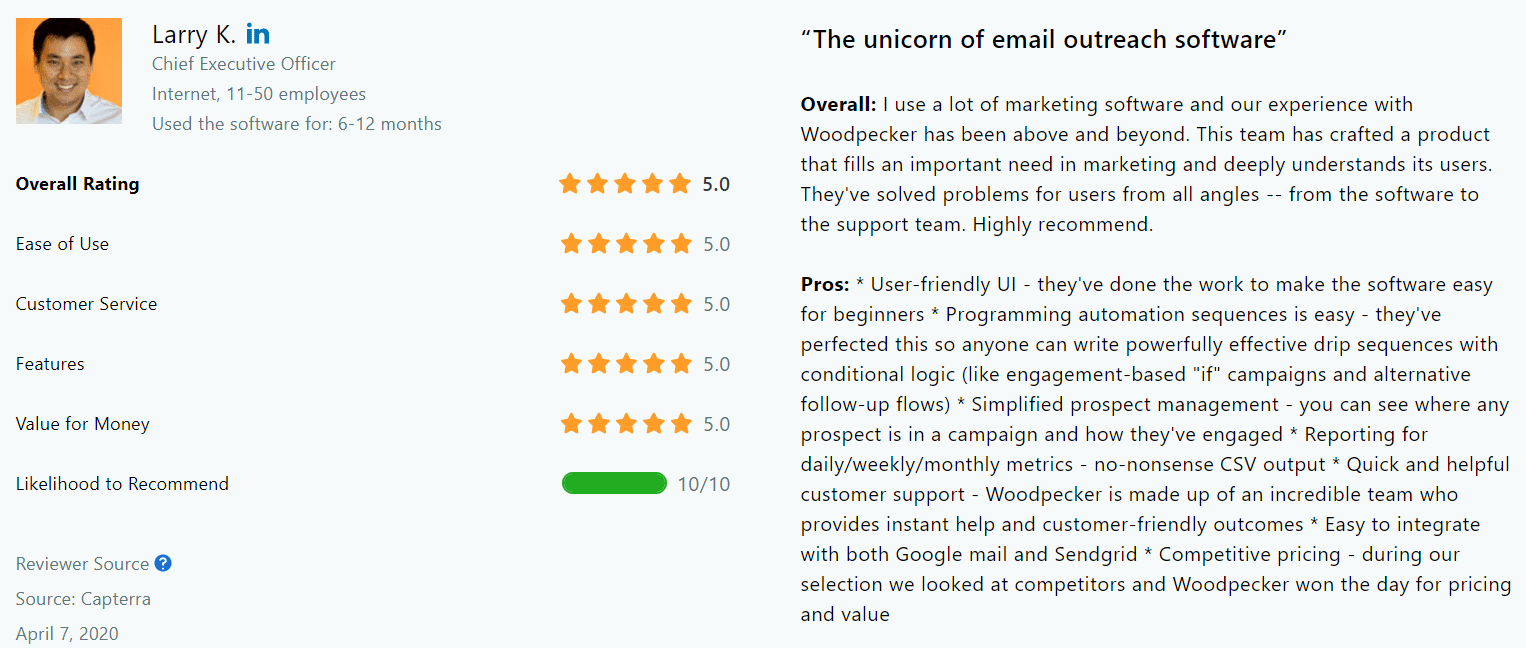
Task: Click the Likelihood to Recommend green bar
Action: pyautogui.click(x=614, y=484)
